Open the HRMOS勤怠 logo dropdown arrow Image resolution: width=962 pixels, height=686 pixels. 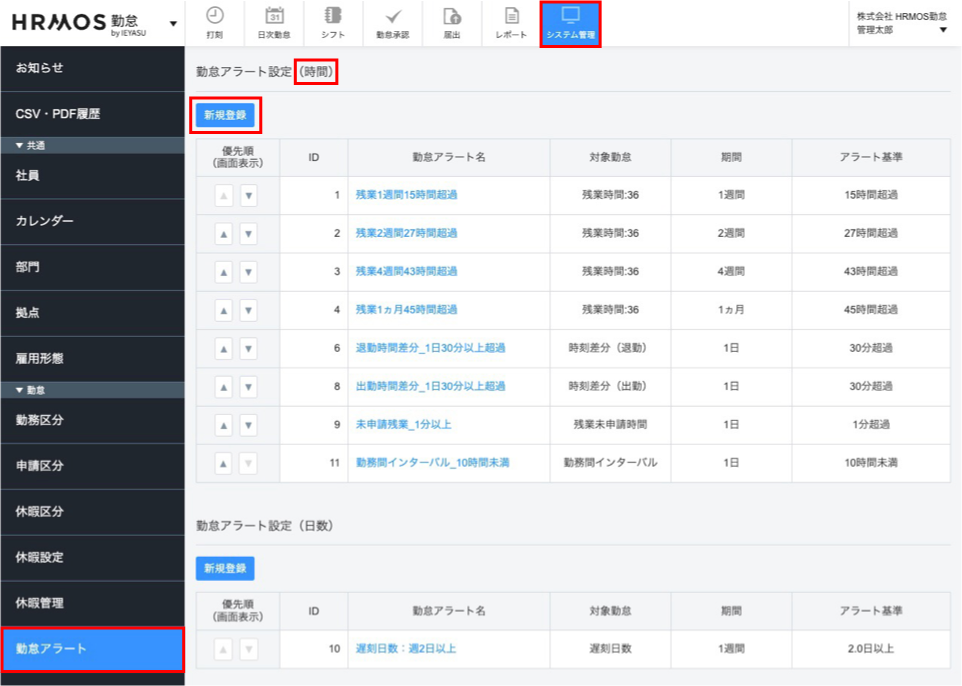(x=173, y=24)
